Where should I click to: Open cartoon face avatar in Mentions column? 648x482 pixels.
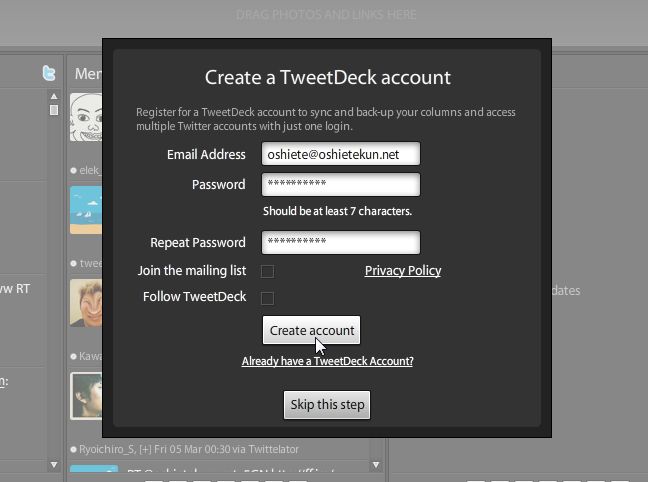click(x=86, y=117)
